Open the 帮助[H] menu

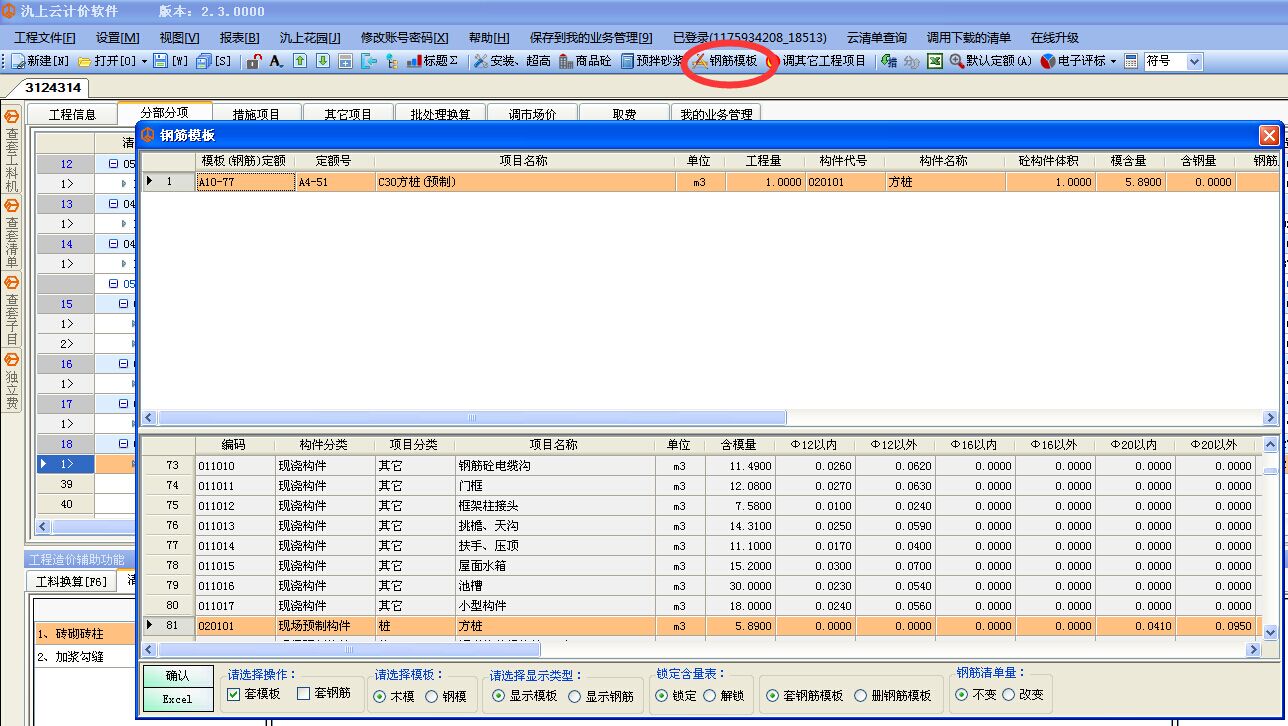point(489,38)
